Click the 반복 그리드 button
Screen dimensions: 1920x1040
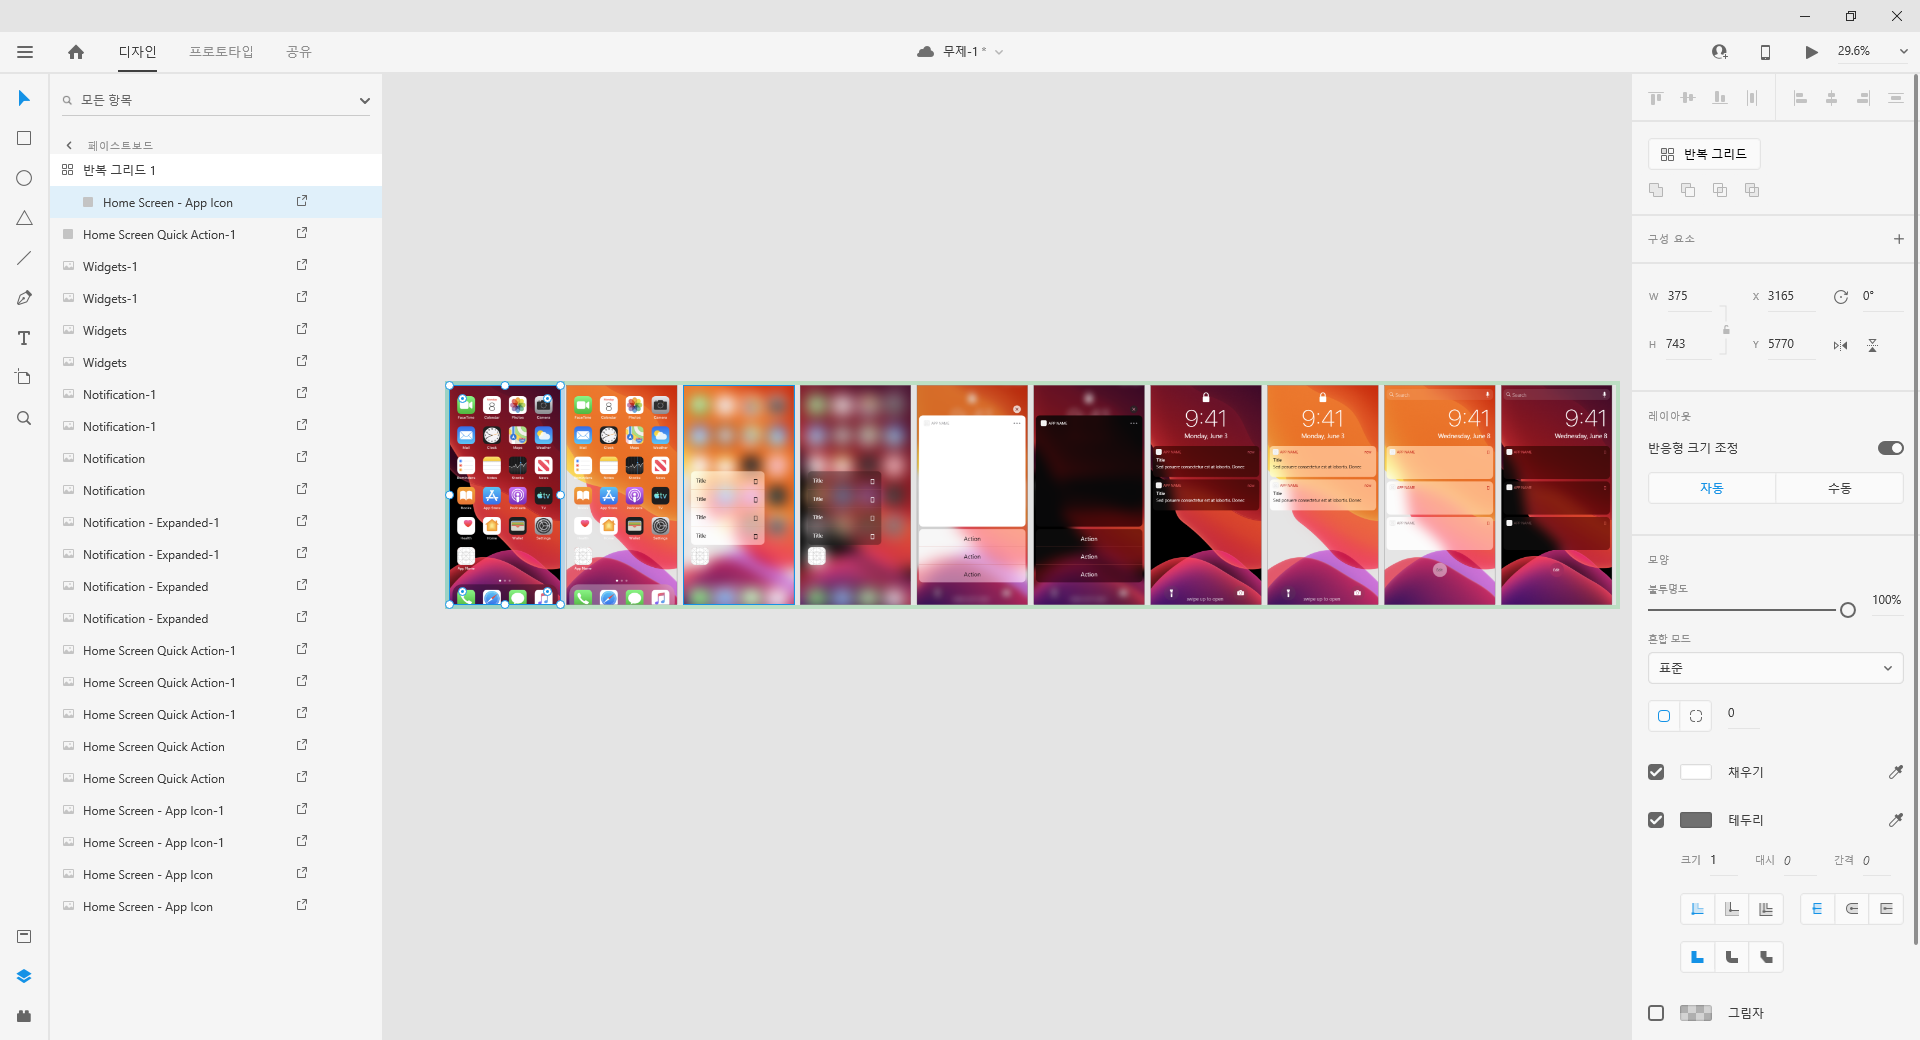1704,154
